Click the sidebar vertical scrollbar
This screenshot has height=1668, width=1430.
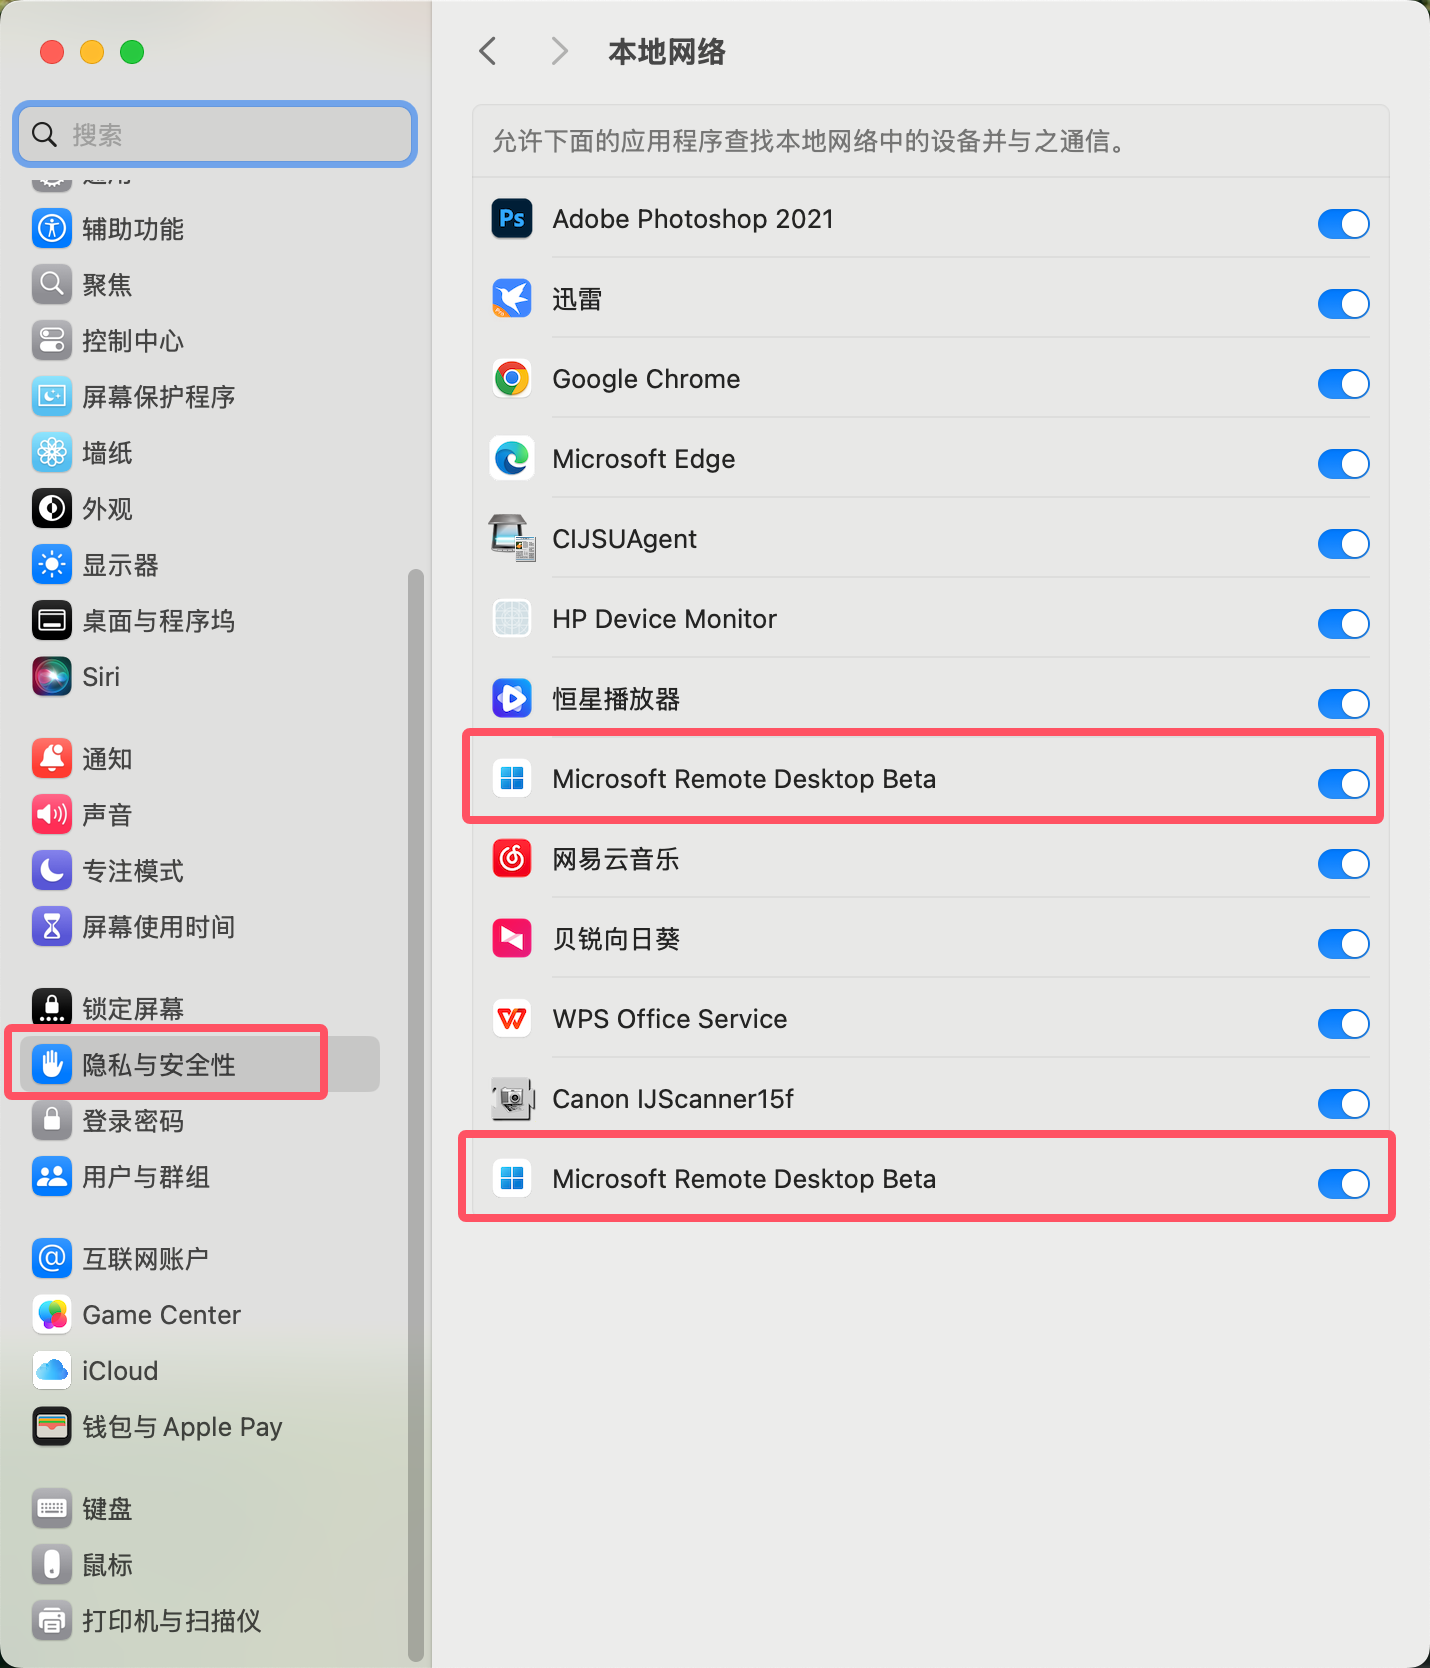[416, 1114]
